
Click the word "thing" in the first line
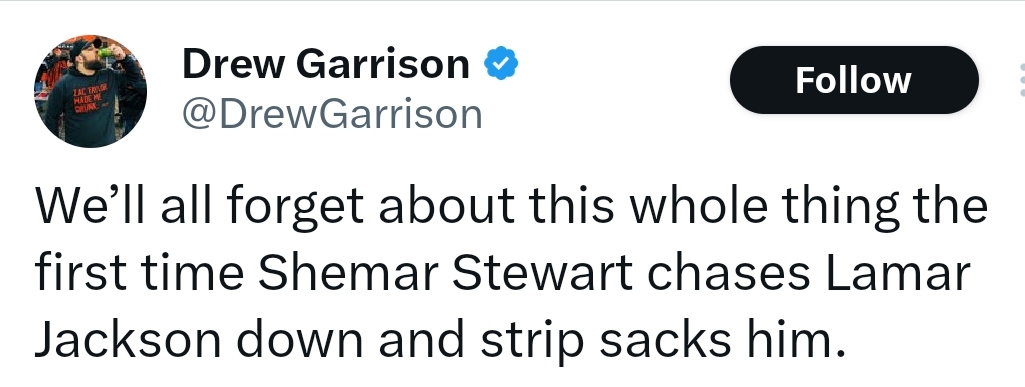click(846, 207)
